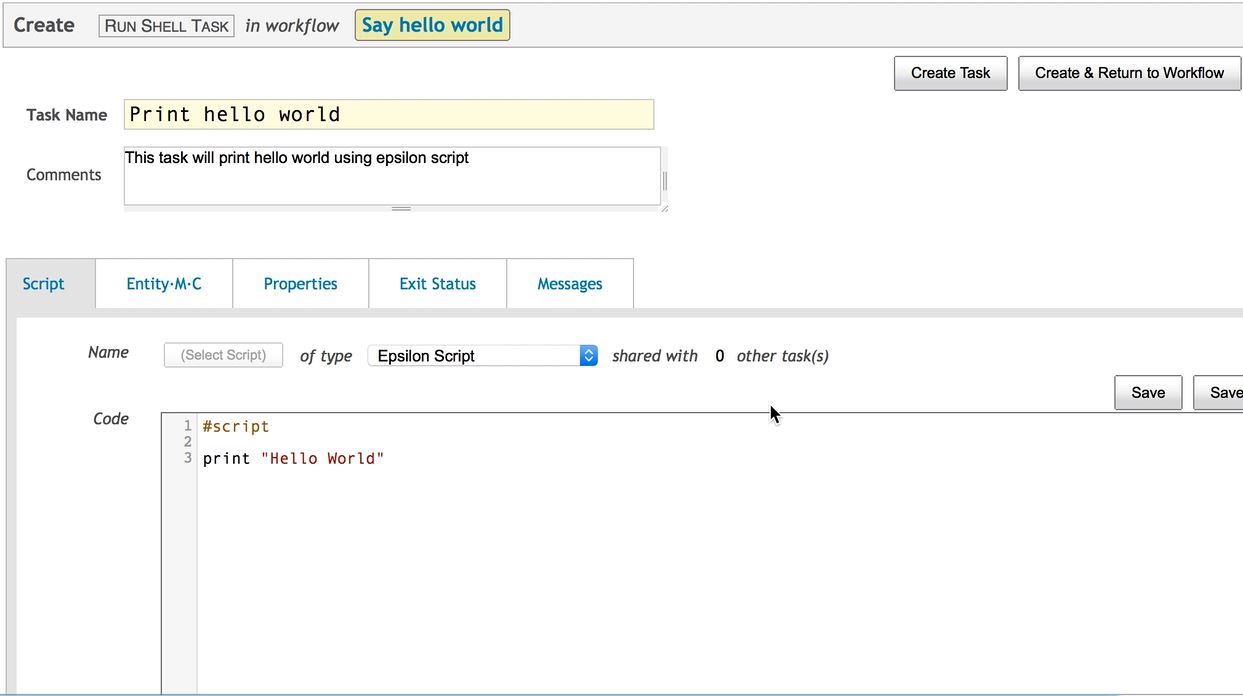
Task: Click Create & Return to Workflow button
Action: pyautogui.click(x=1129, y=73)
